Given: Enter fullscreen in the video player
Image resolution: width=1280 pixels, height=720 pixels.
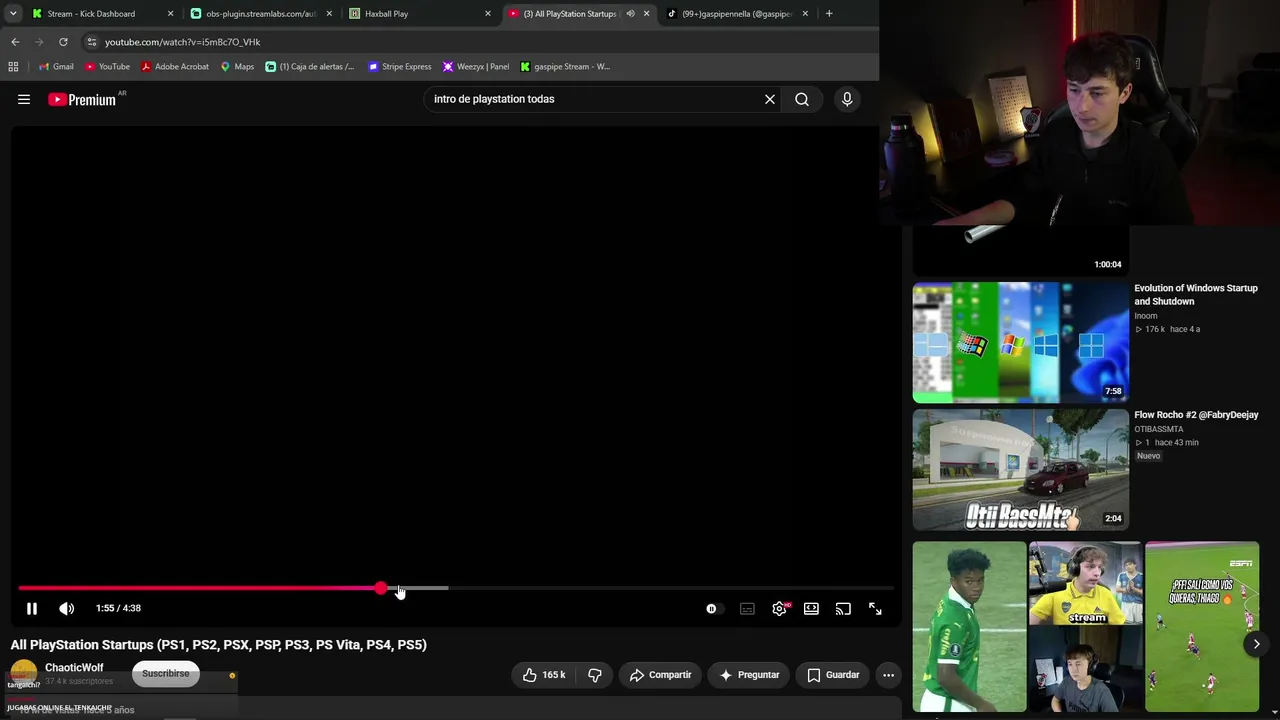Looking at the screenshot, I should [875, 608].
